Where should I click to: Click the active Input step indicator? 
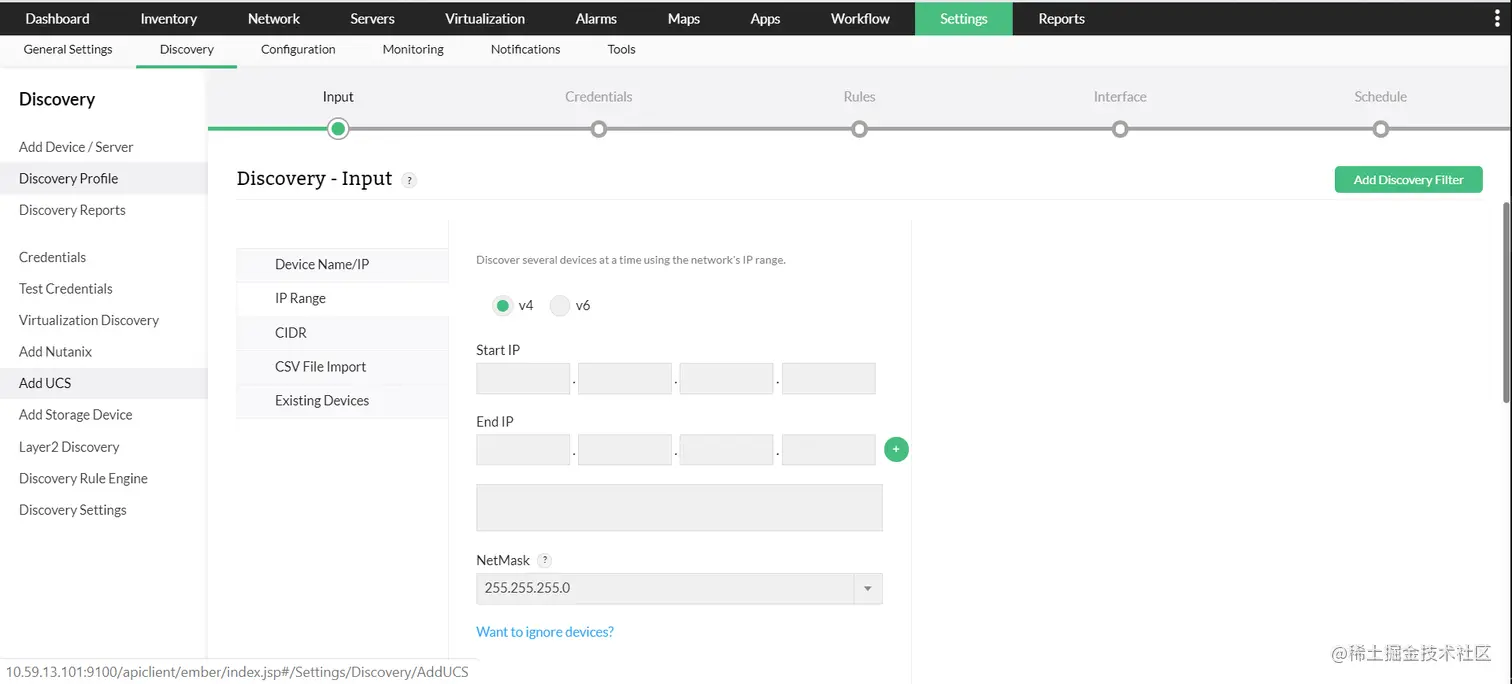[x=337, y=129]
